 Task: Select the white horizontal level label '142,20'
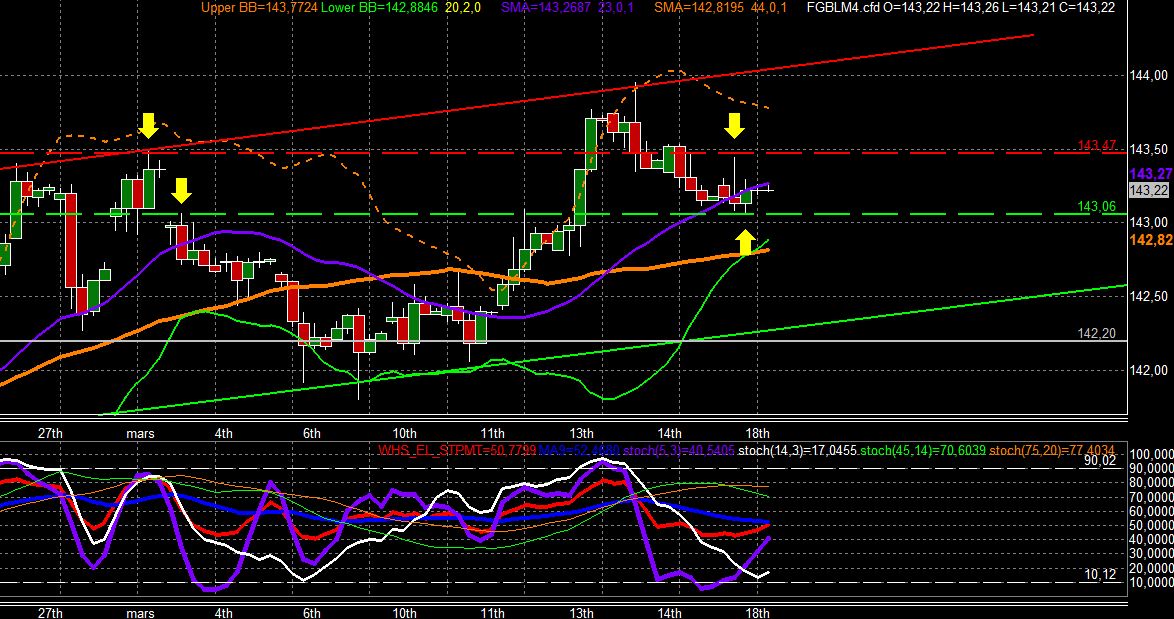(x=1096, y=333)
